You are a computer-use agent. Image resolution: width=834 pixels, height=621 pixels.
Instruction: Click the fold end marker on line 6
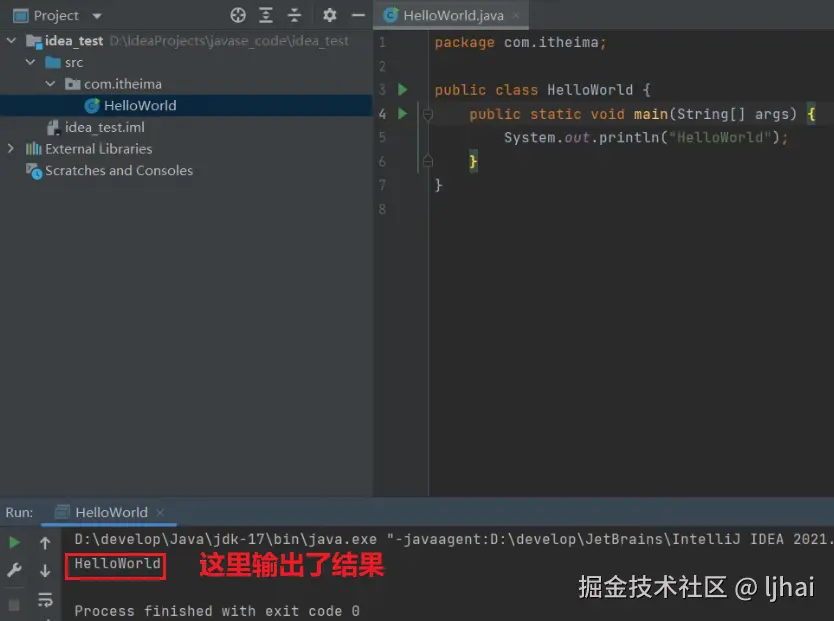tap(428, 161)
